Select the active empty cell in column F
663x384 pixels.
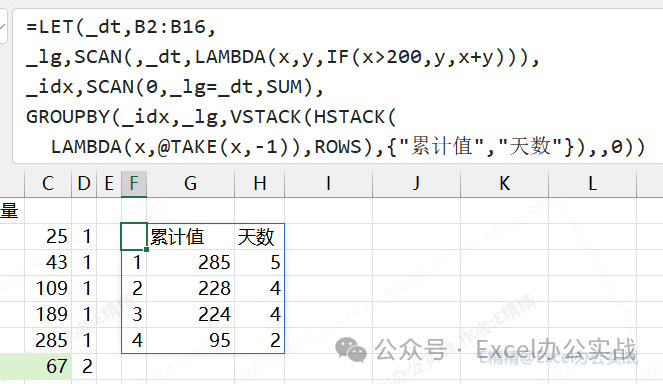pyautogui.click(x=134, y=237)
